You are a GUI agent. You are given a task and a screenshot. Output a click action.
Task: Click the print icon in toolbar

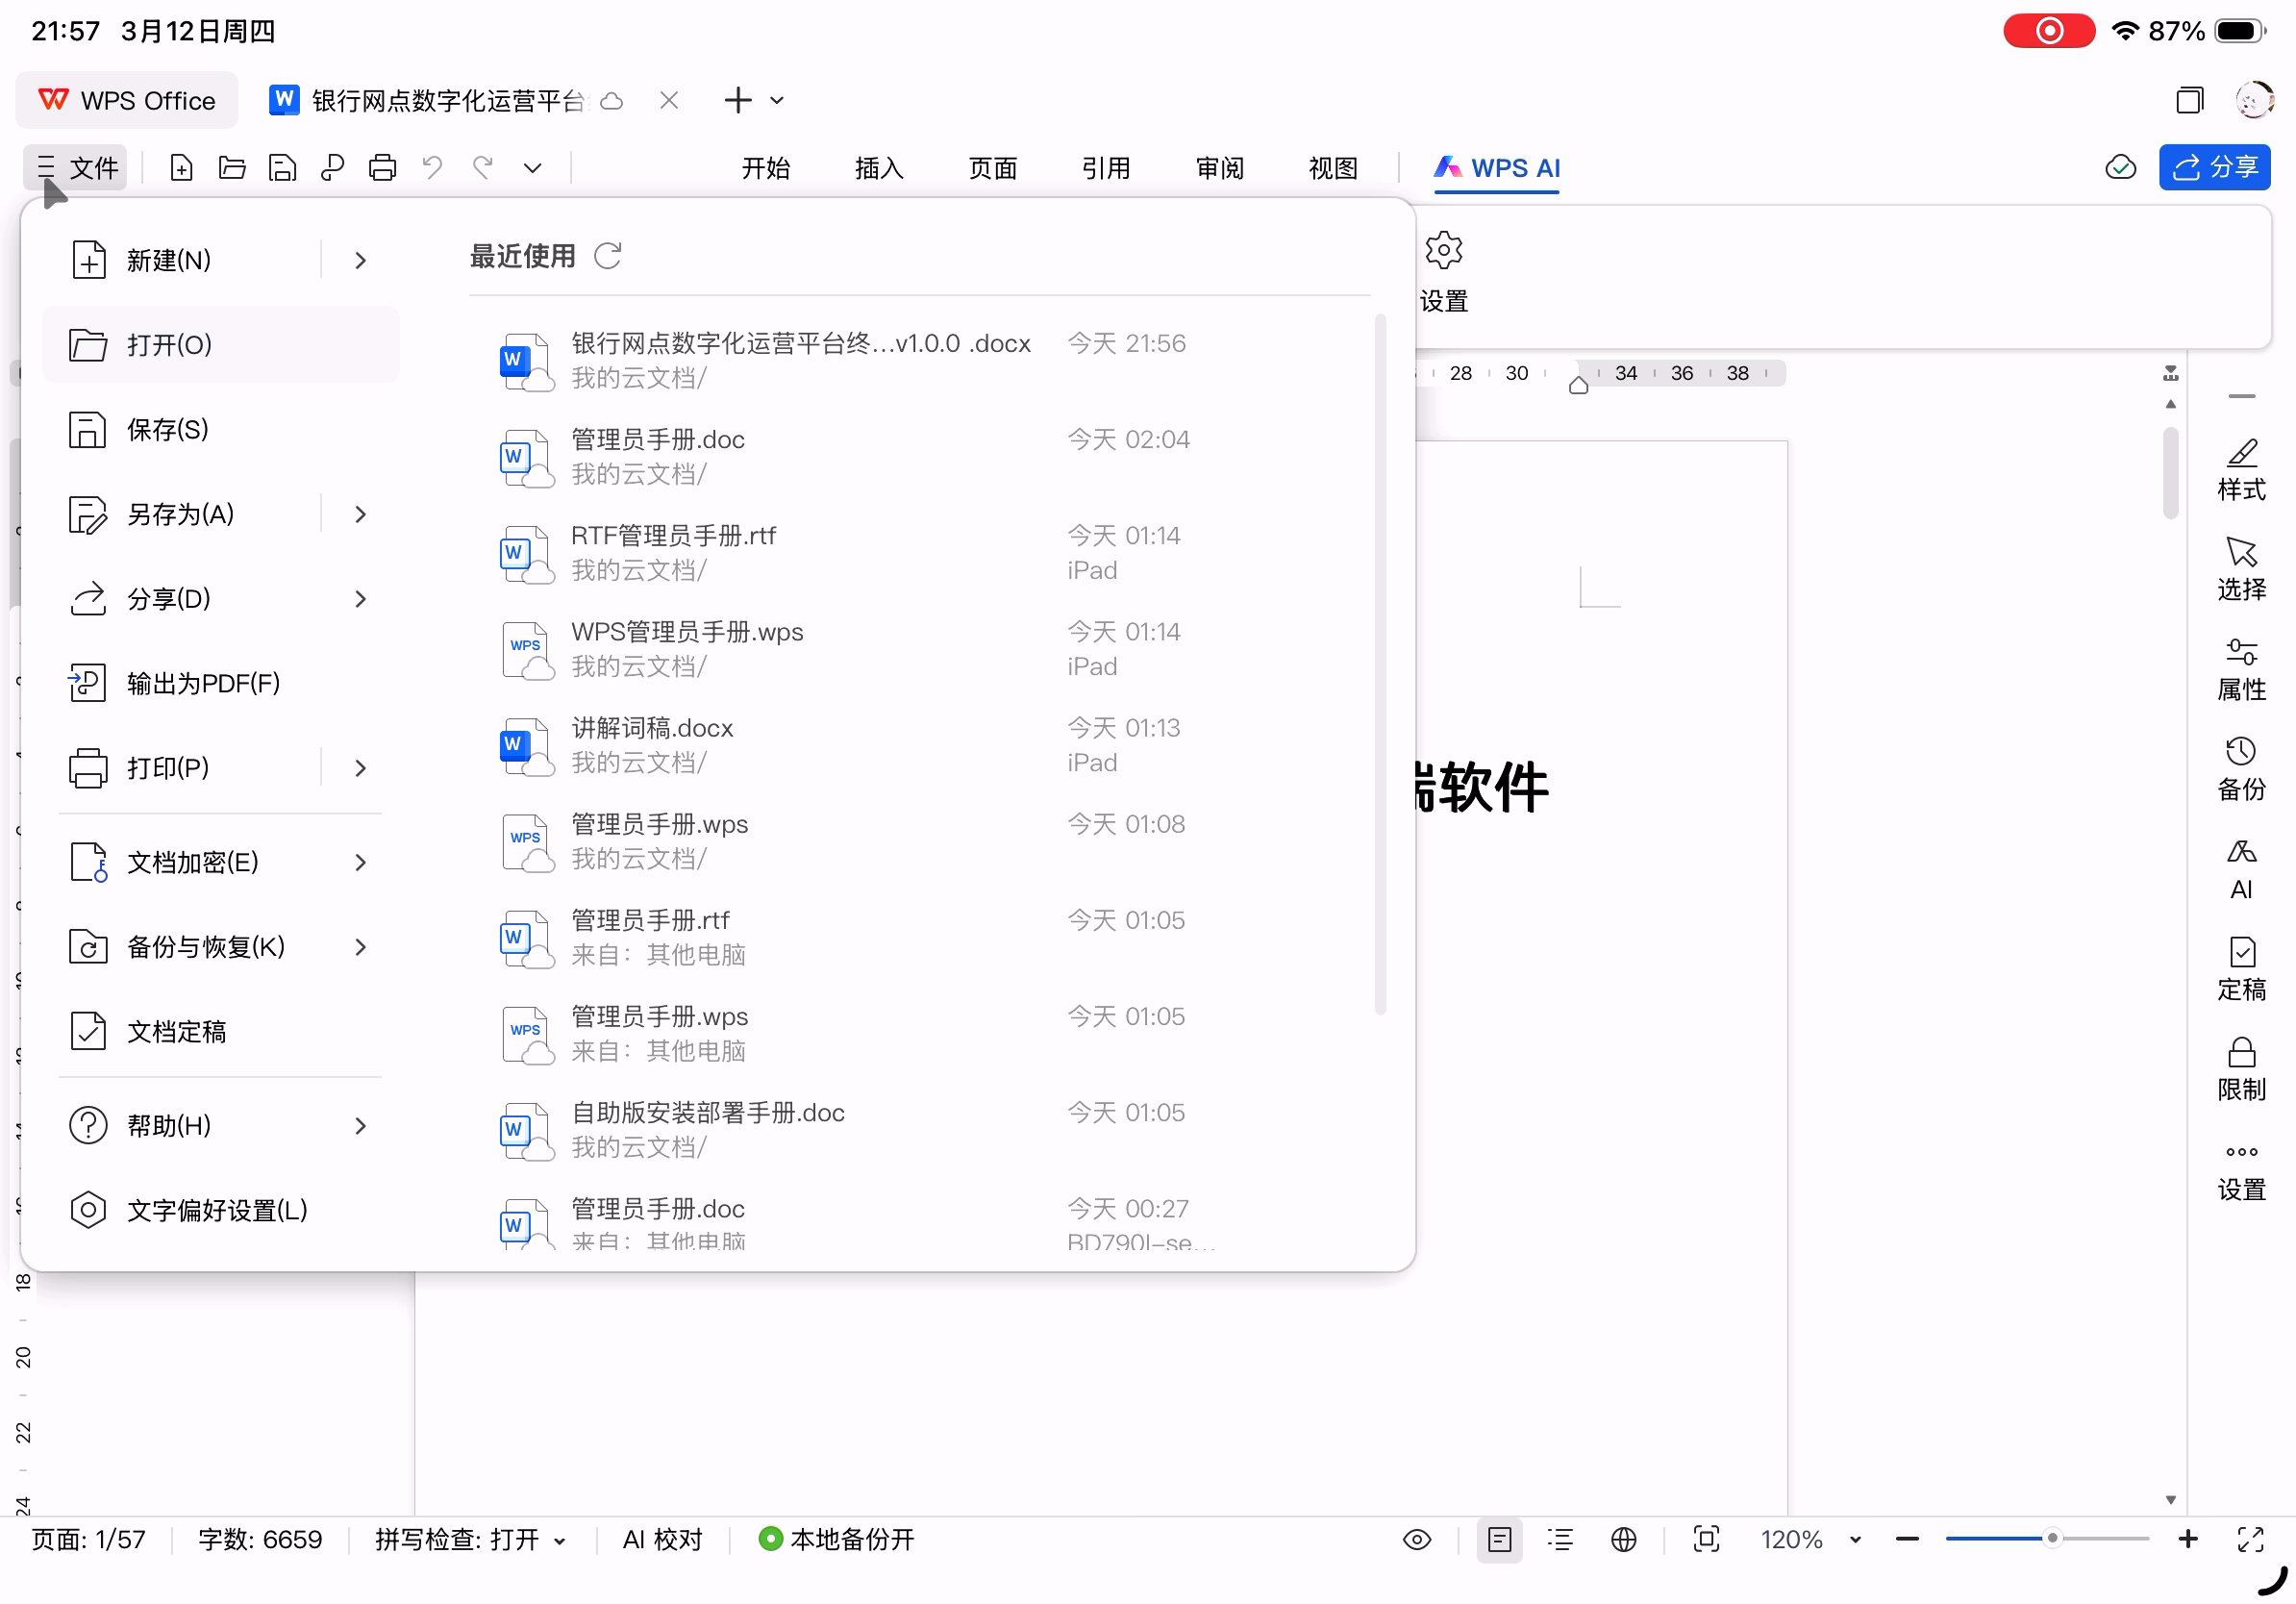(382, 167)
